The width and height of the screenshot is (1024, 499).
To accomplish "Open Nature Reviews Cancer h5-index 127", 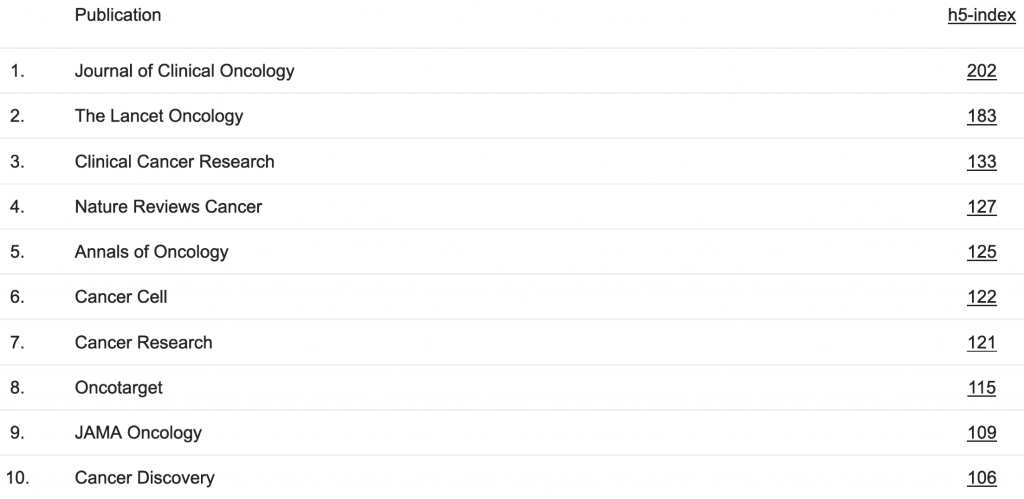I will pyautogui.click(x=981, y=207).
